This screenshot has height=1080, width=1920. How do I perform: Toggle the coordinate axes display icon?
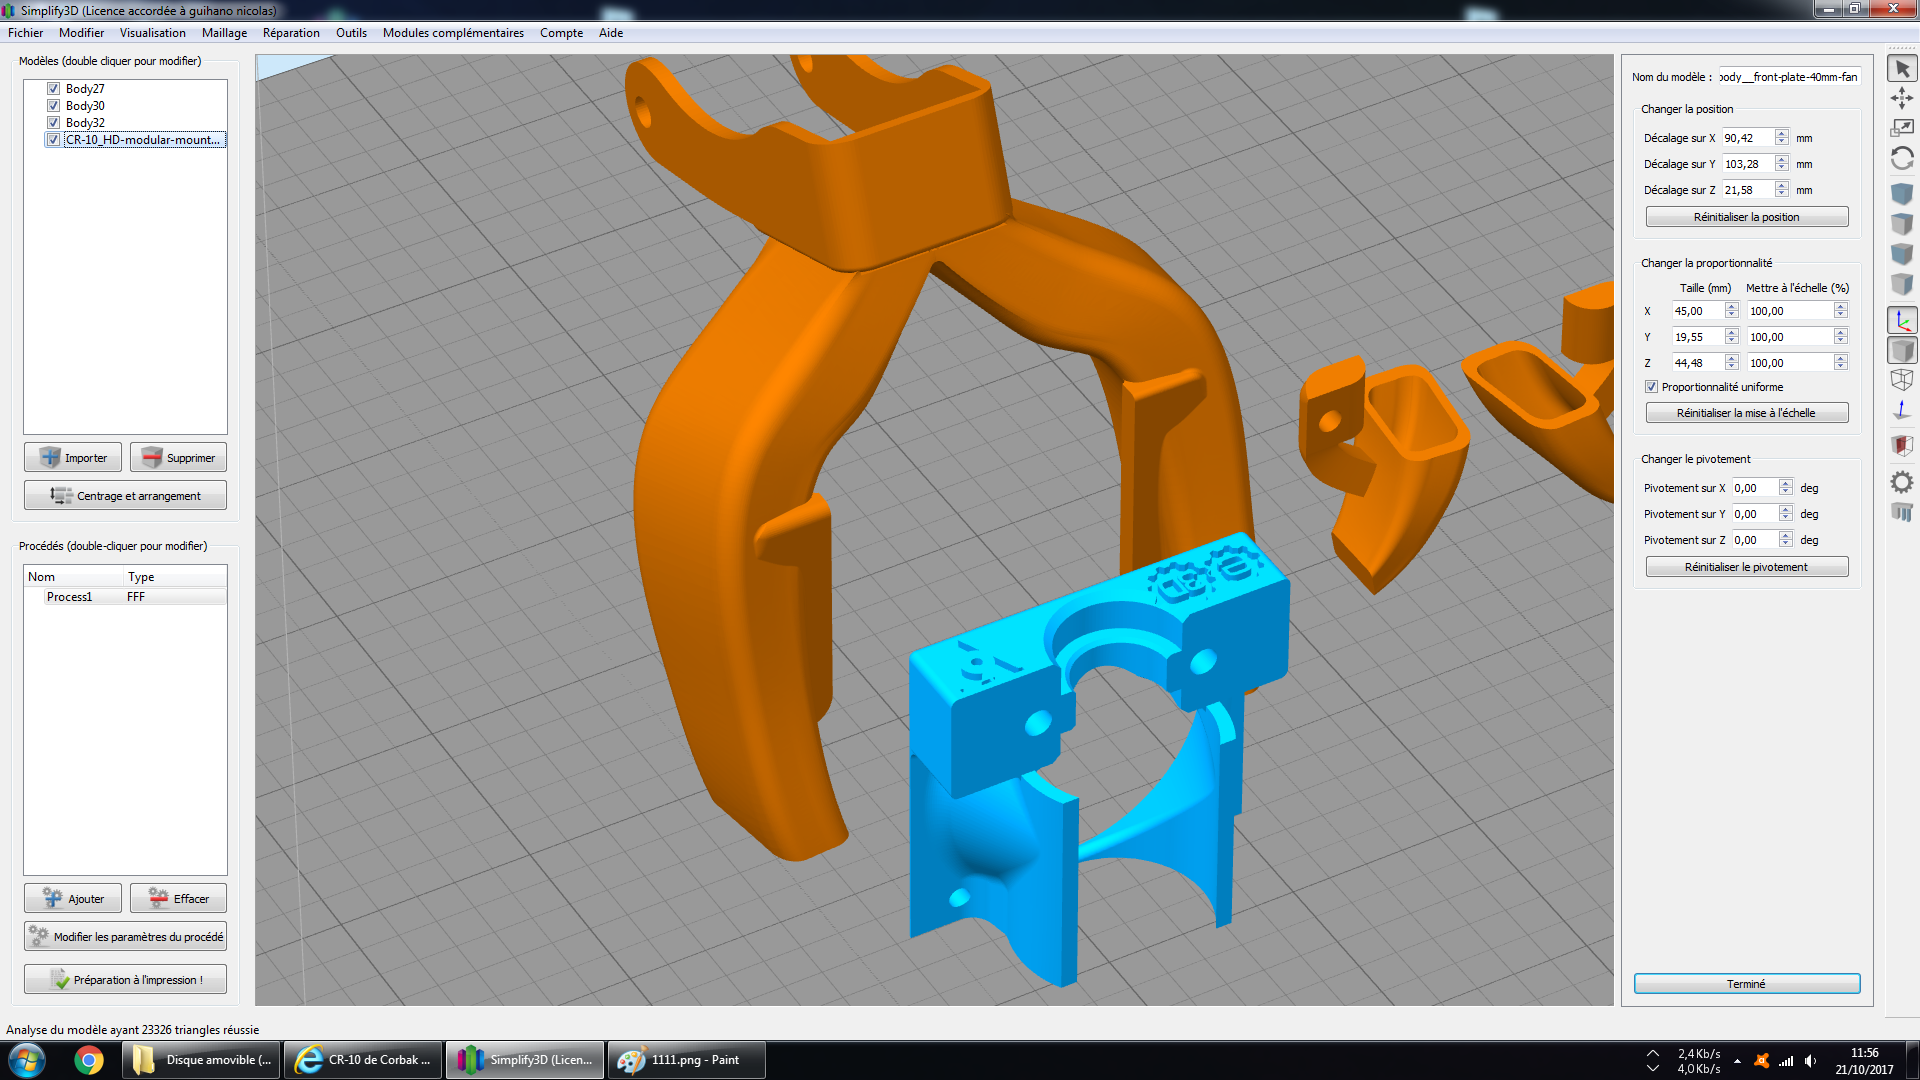tap(1902, 321)
